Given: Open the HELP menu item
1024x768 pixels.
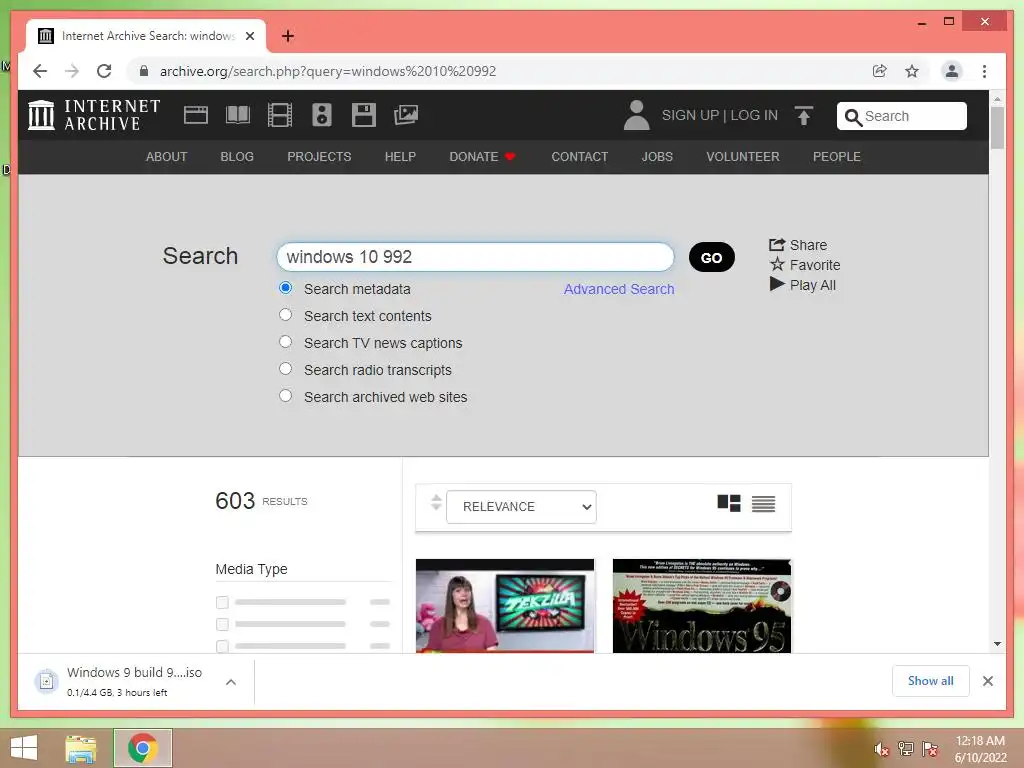Looking at the screenshot, I should click(x=400, y=157).
